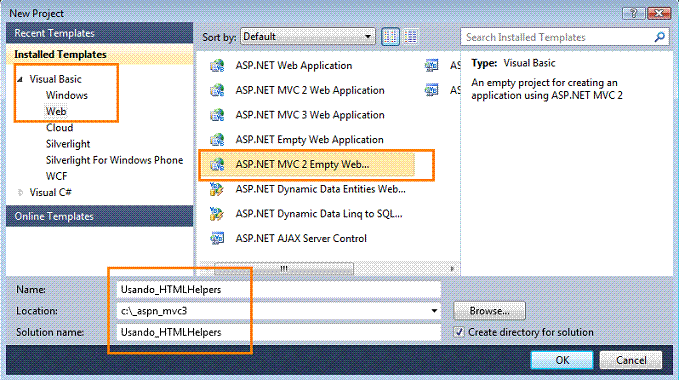
Task: Open the Installed Templates section
Action: pyautogui.click(x=100, y=55)
